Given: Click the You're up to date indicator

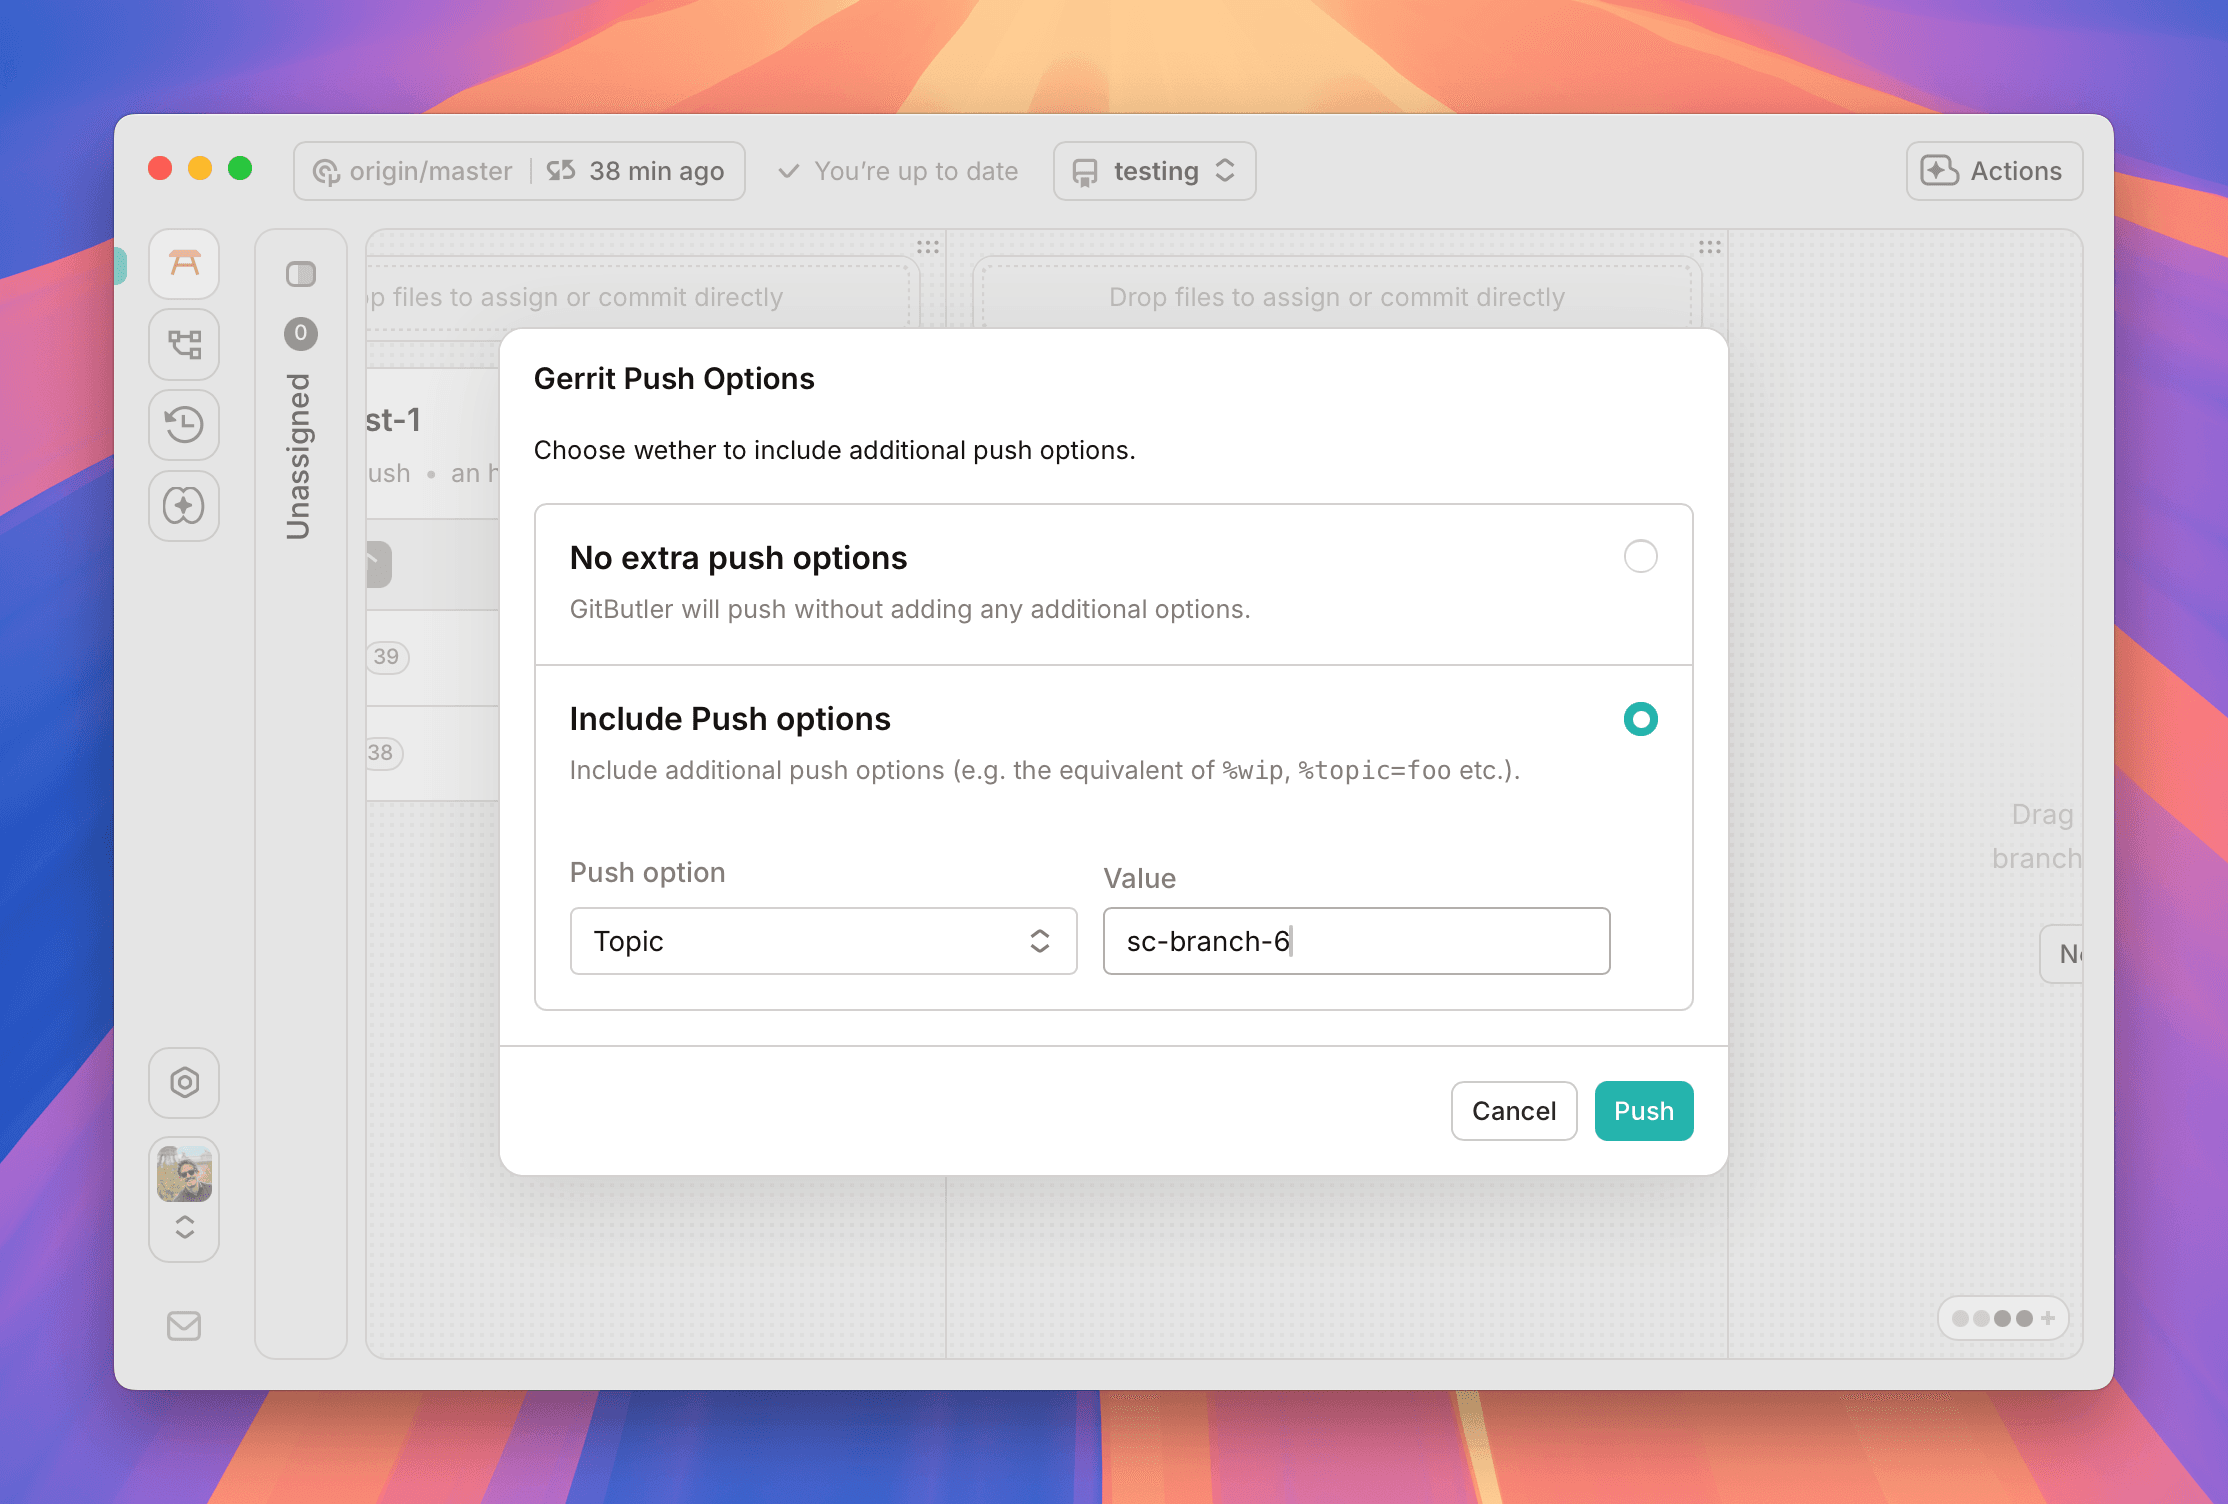Looking at the screenshot, I should (x=897, y=170).
